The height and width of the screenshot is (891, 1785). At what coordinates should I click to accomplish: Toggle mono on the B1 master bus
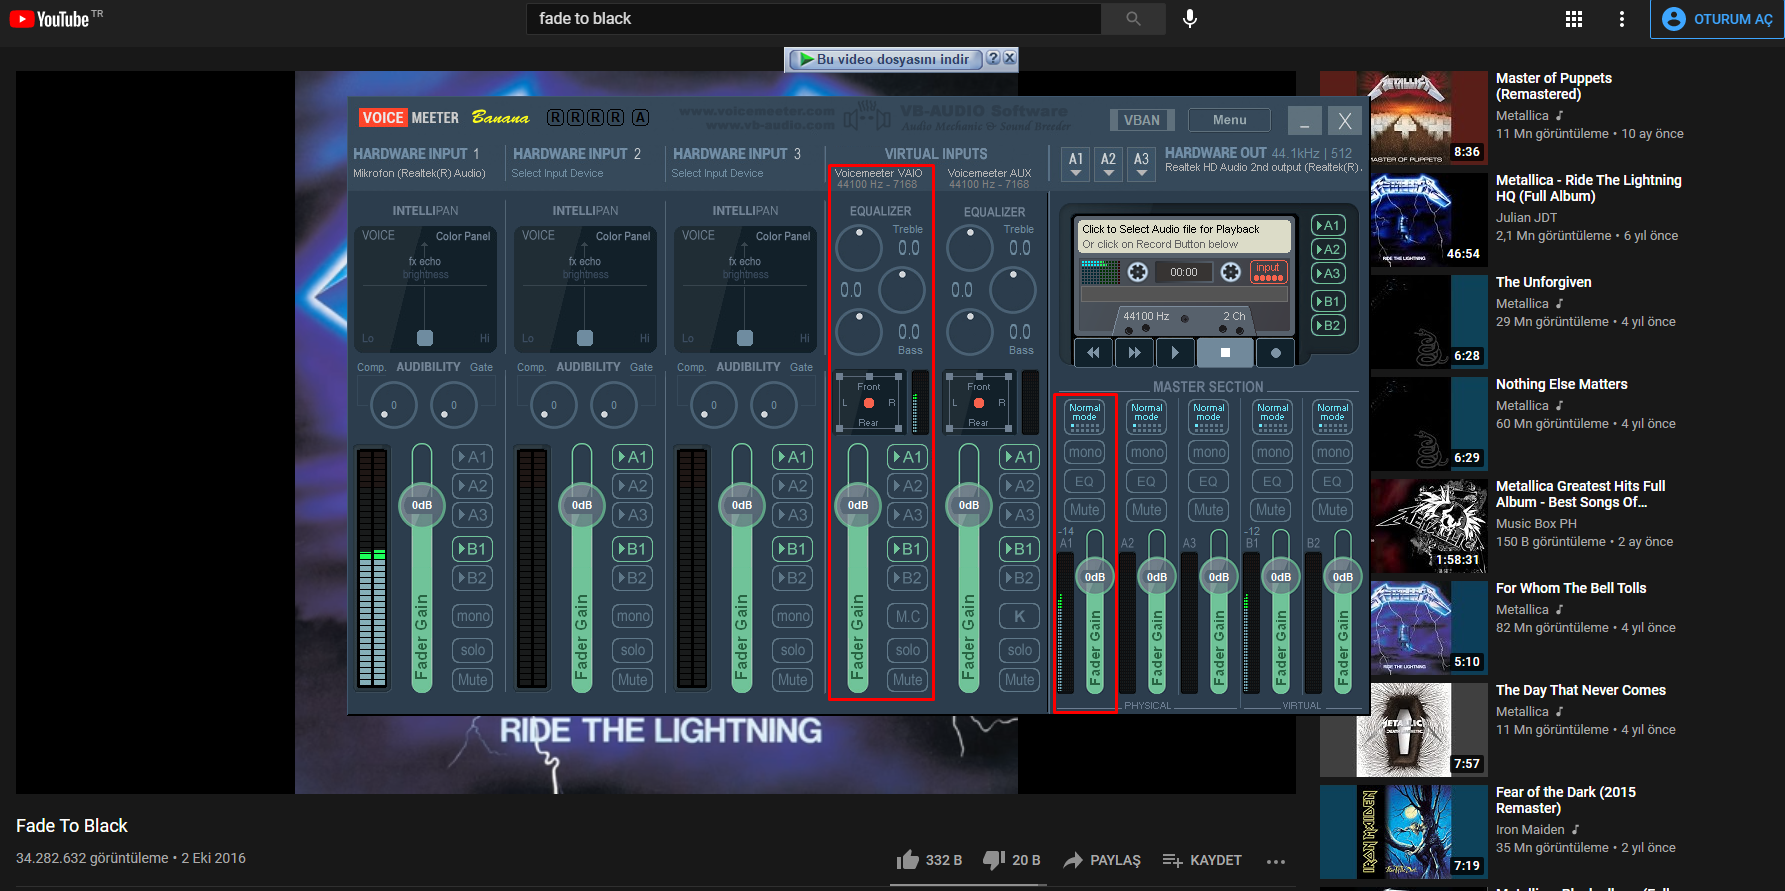click(x=1272, y=452)
